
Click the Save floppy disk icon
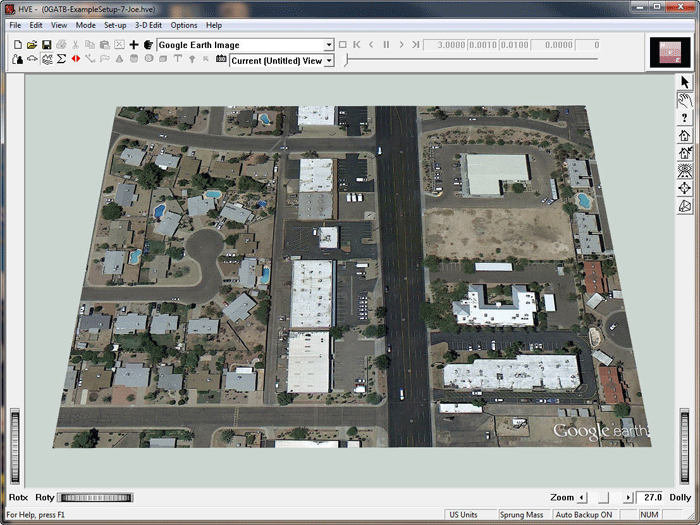click(46, 45)
